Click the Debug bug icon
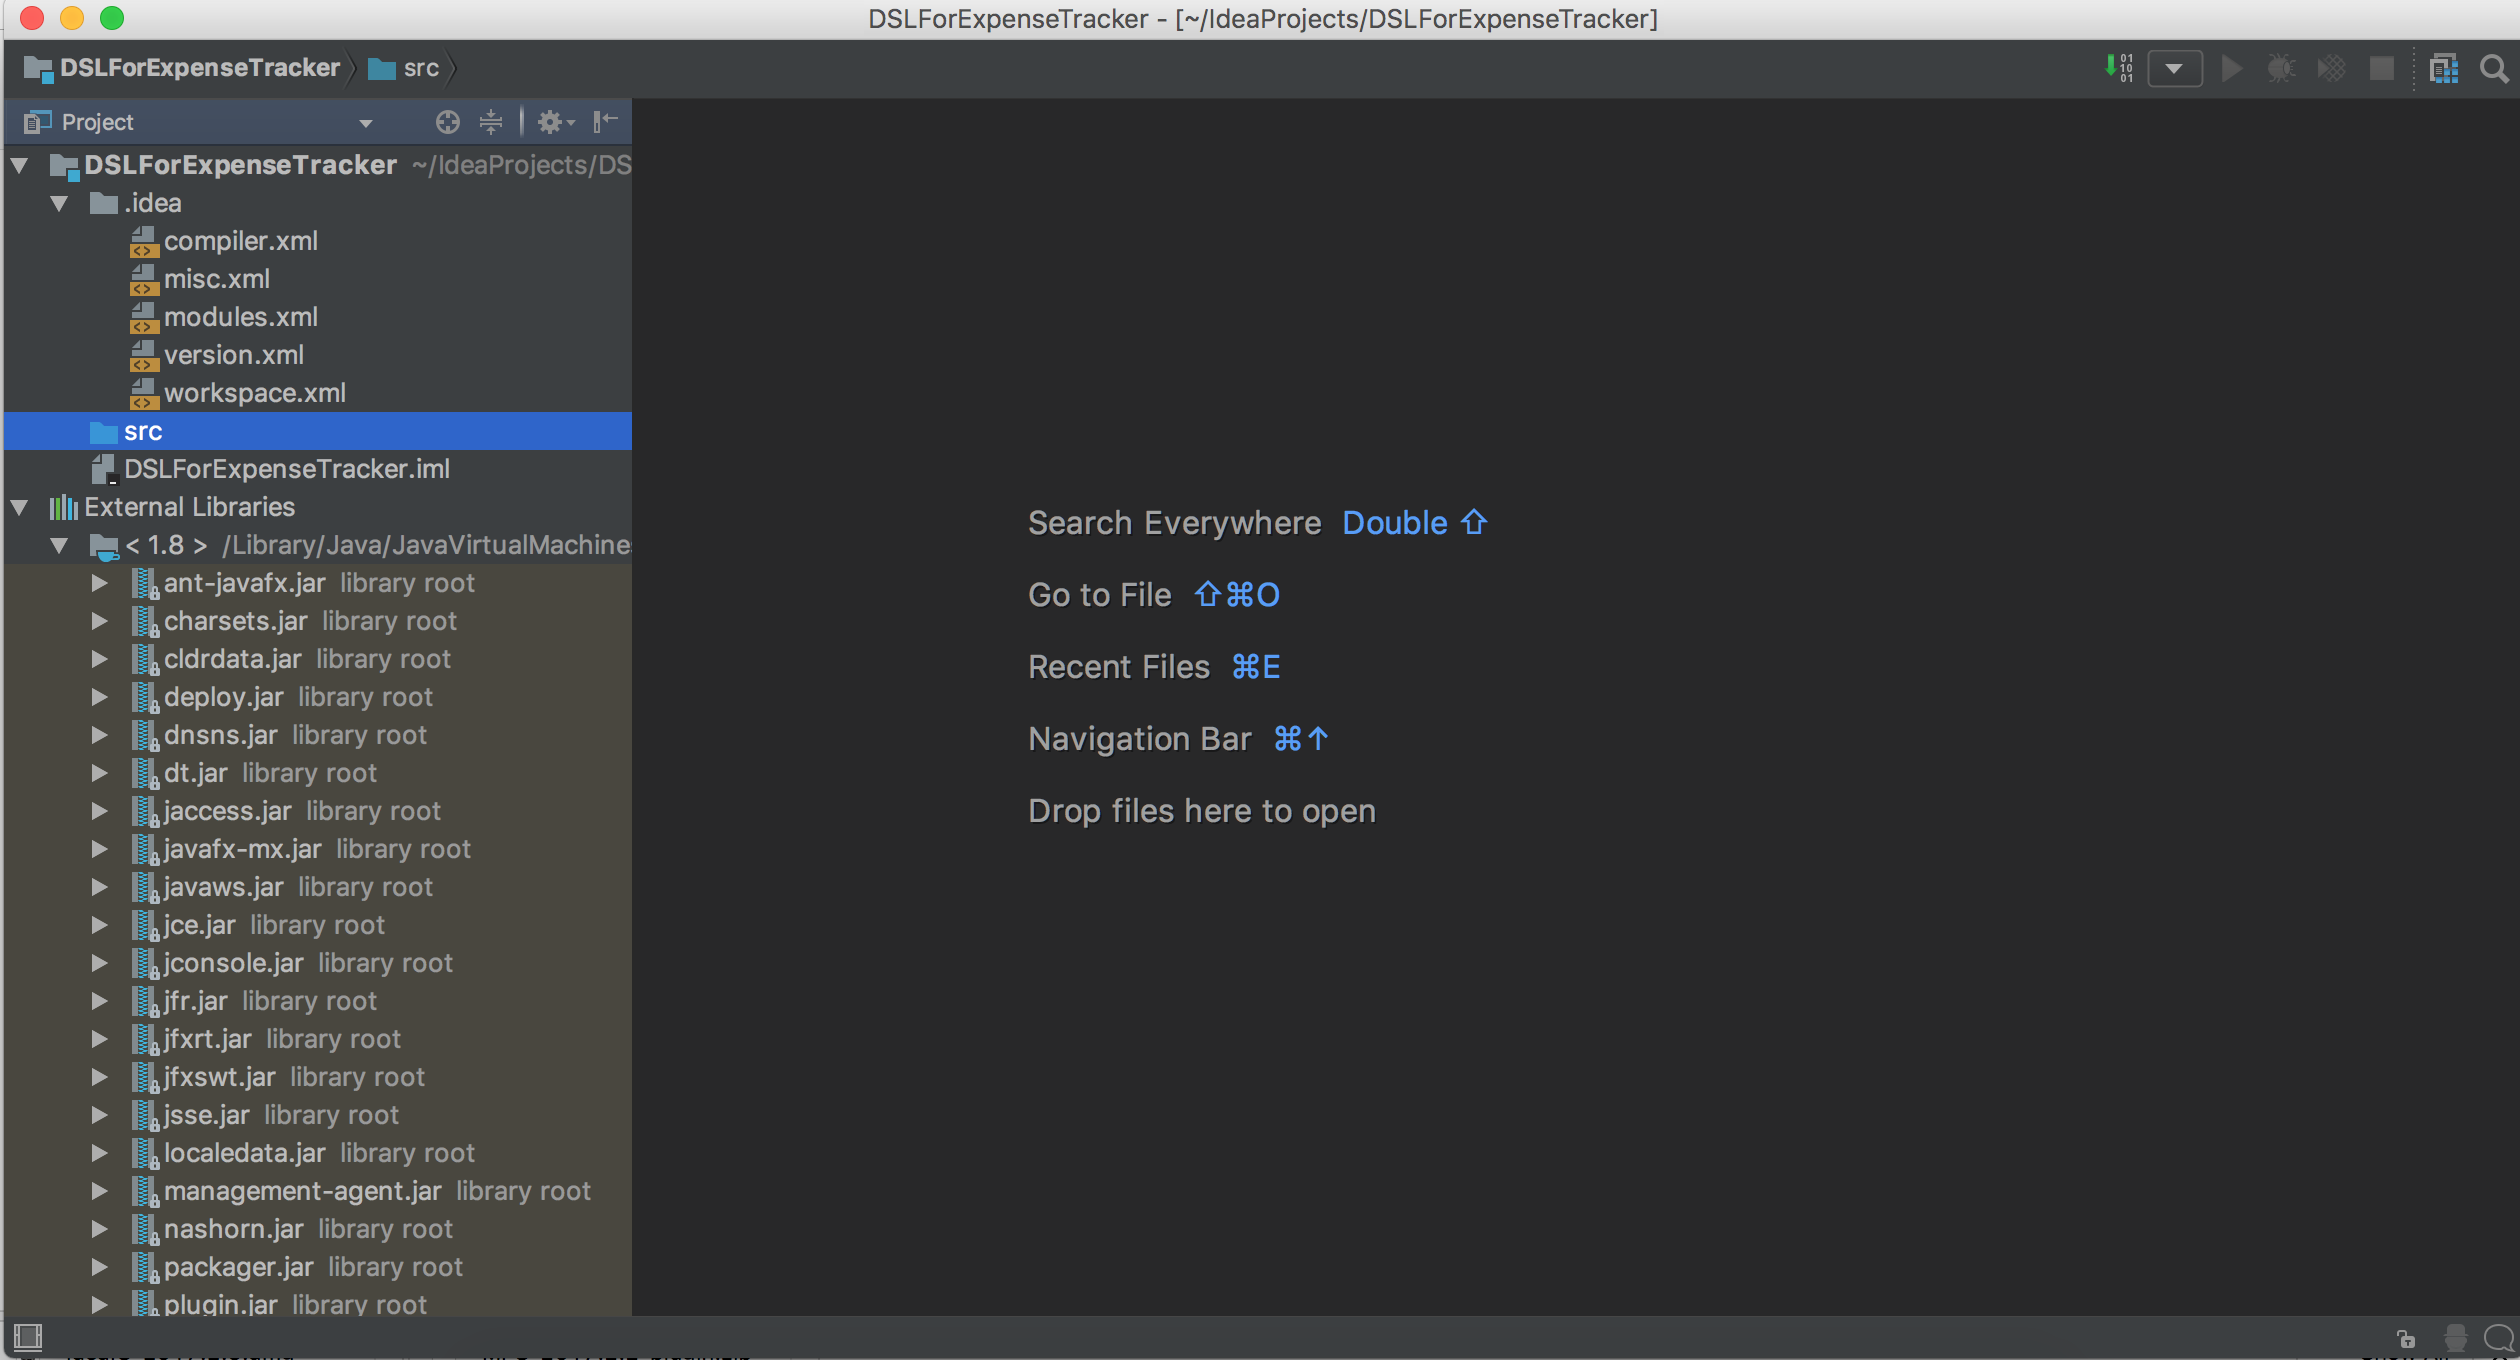Image resolution: width=2520 pixels, height=1360 pixels. tap(2280, 68)
